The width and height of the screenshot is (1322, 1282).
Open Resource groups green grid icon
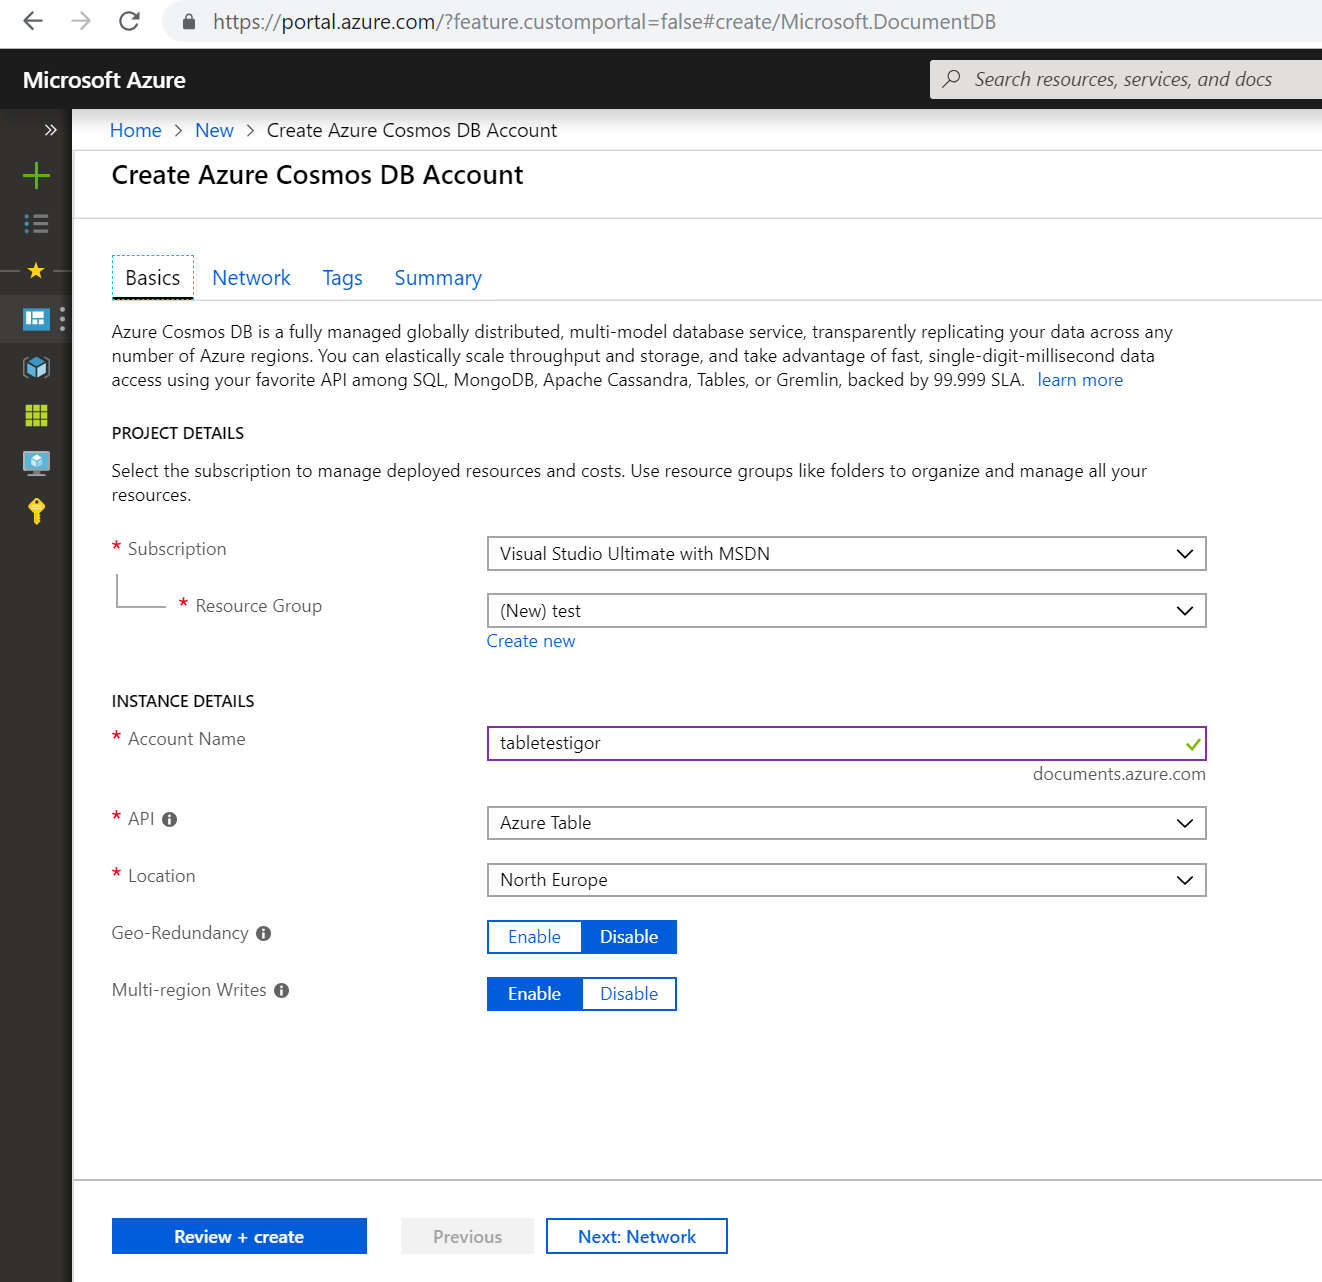36,415
